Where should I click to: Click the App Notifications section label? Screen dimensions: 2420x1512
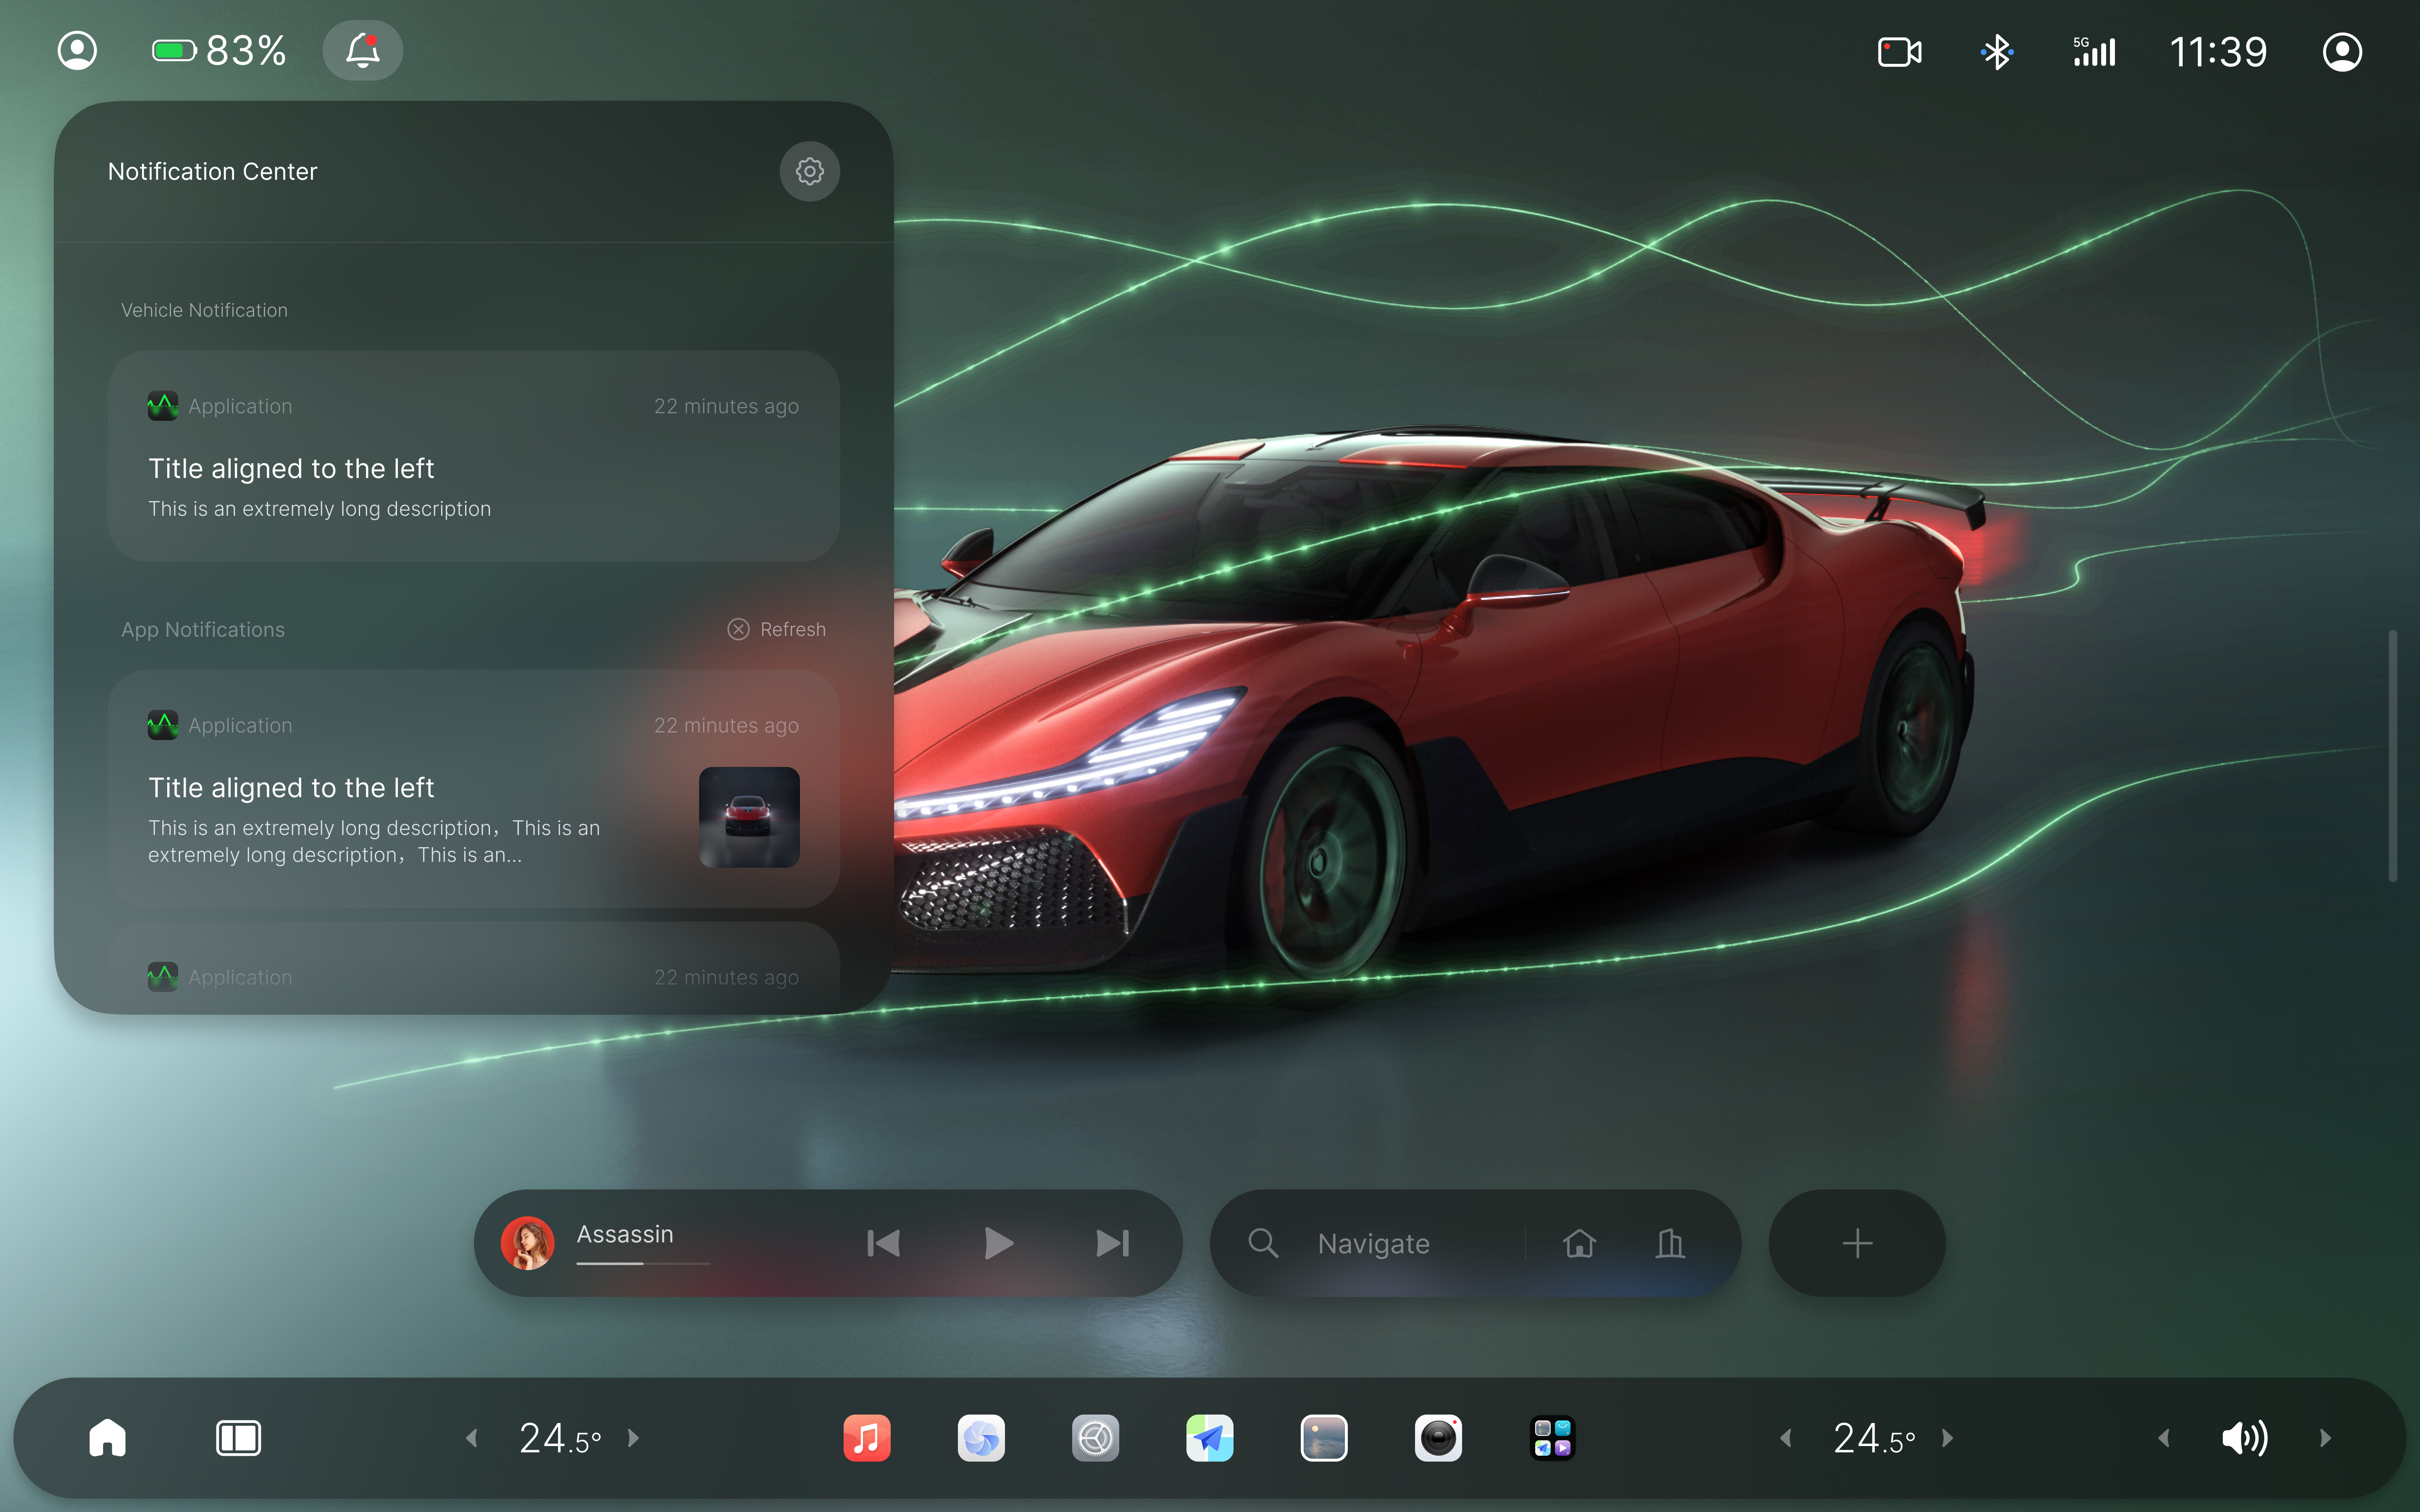pos(203,629)
